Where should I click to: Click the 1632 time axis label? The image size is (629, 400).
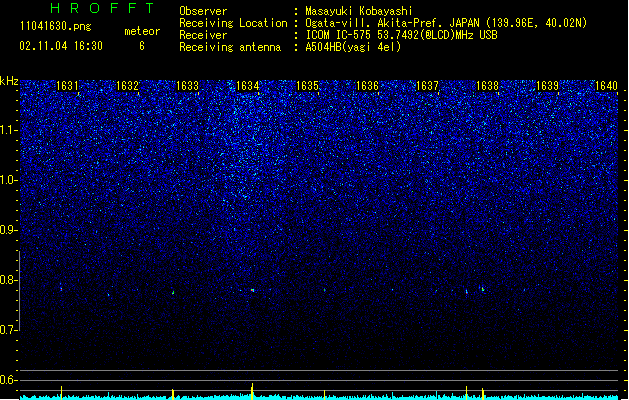point(127,86)
